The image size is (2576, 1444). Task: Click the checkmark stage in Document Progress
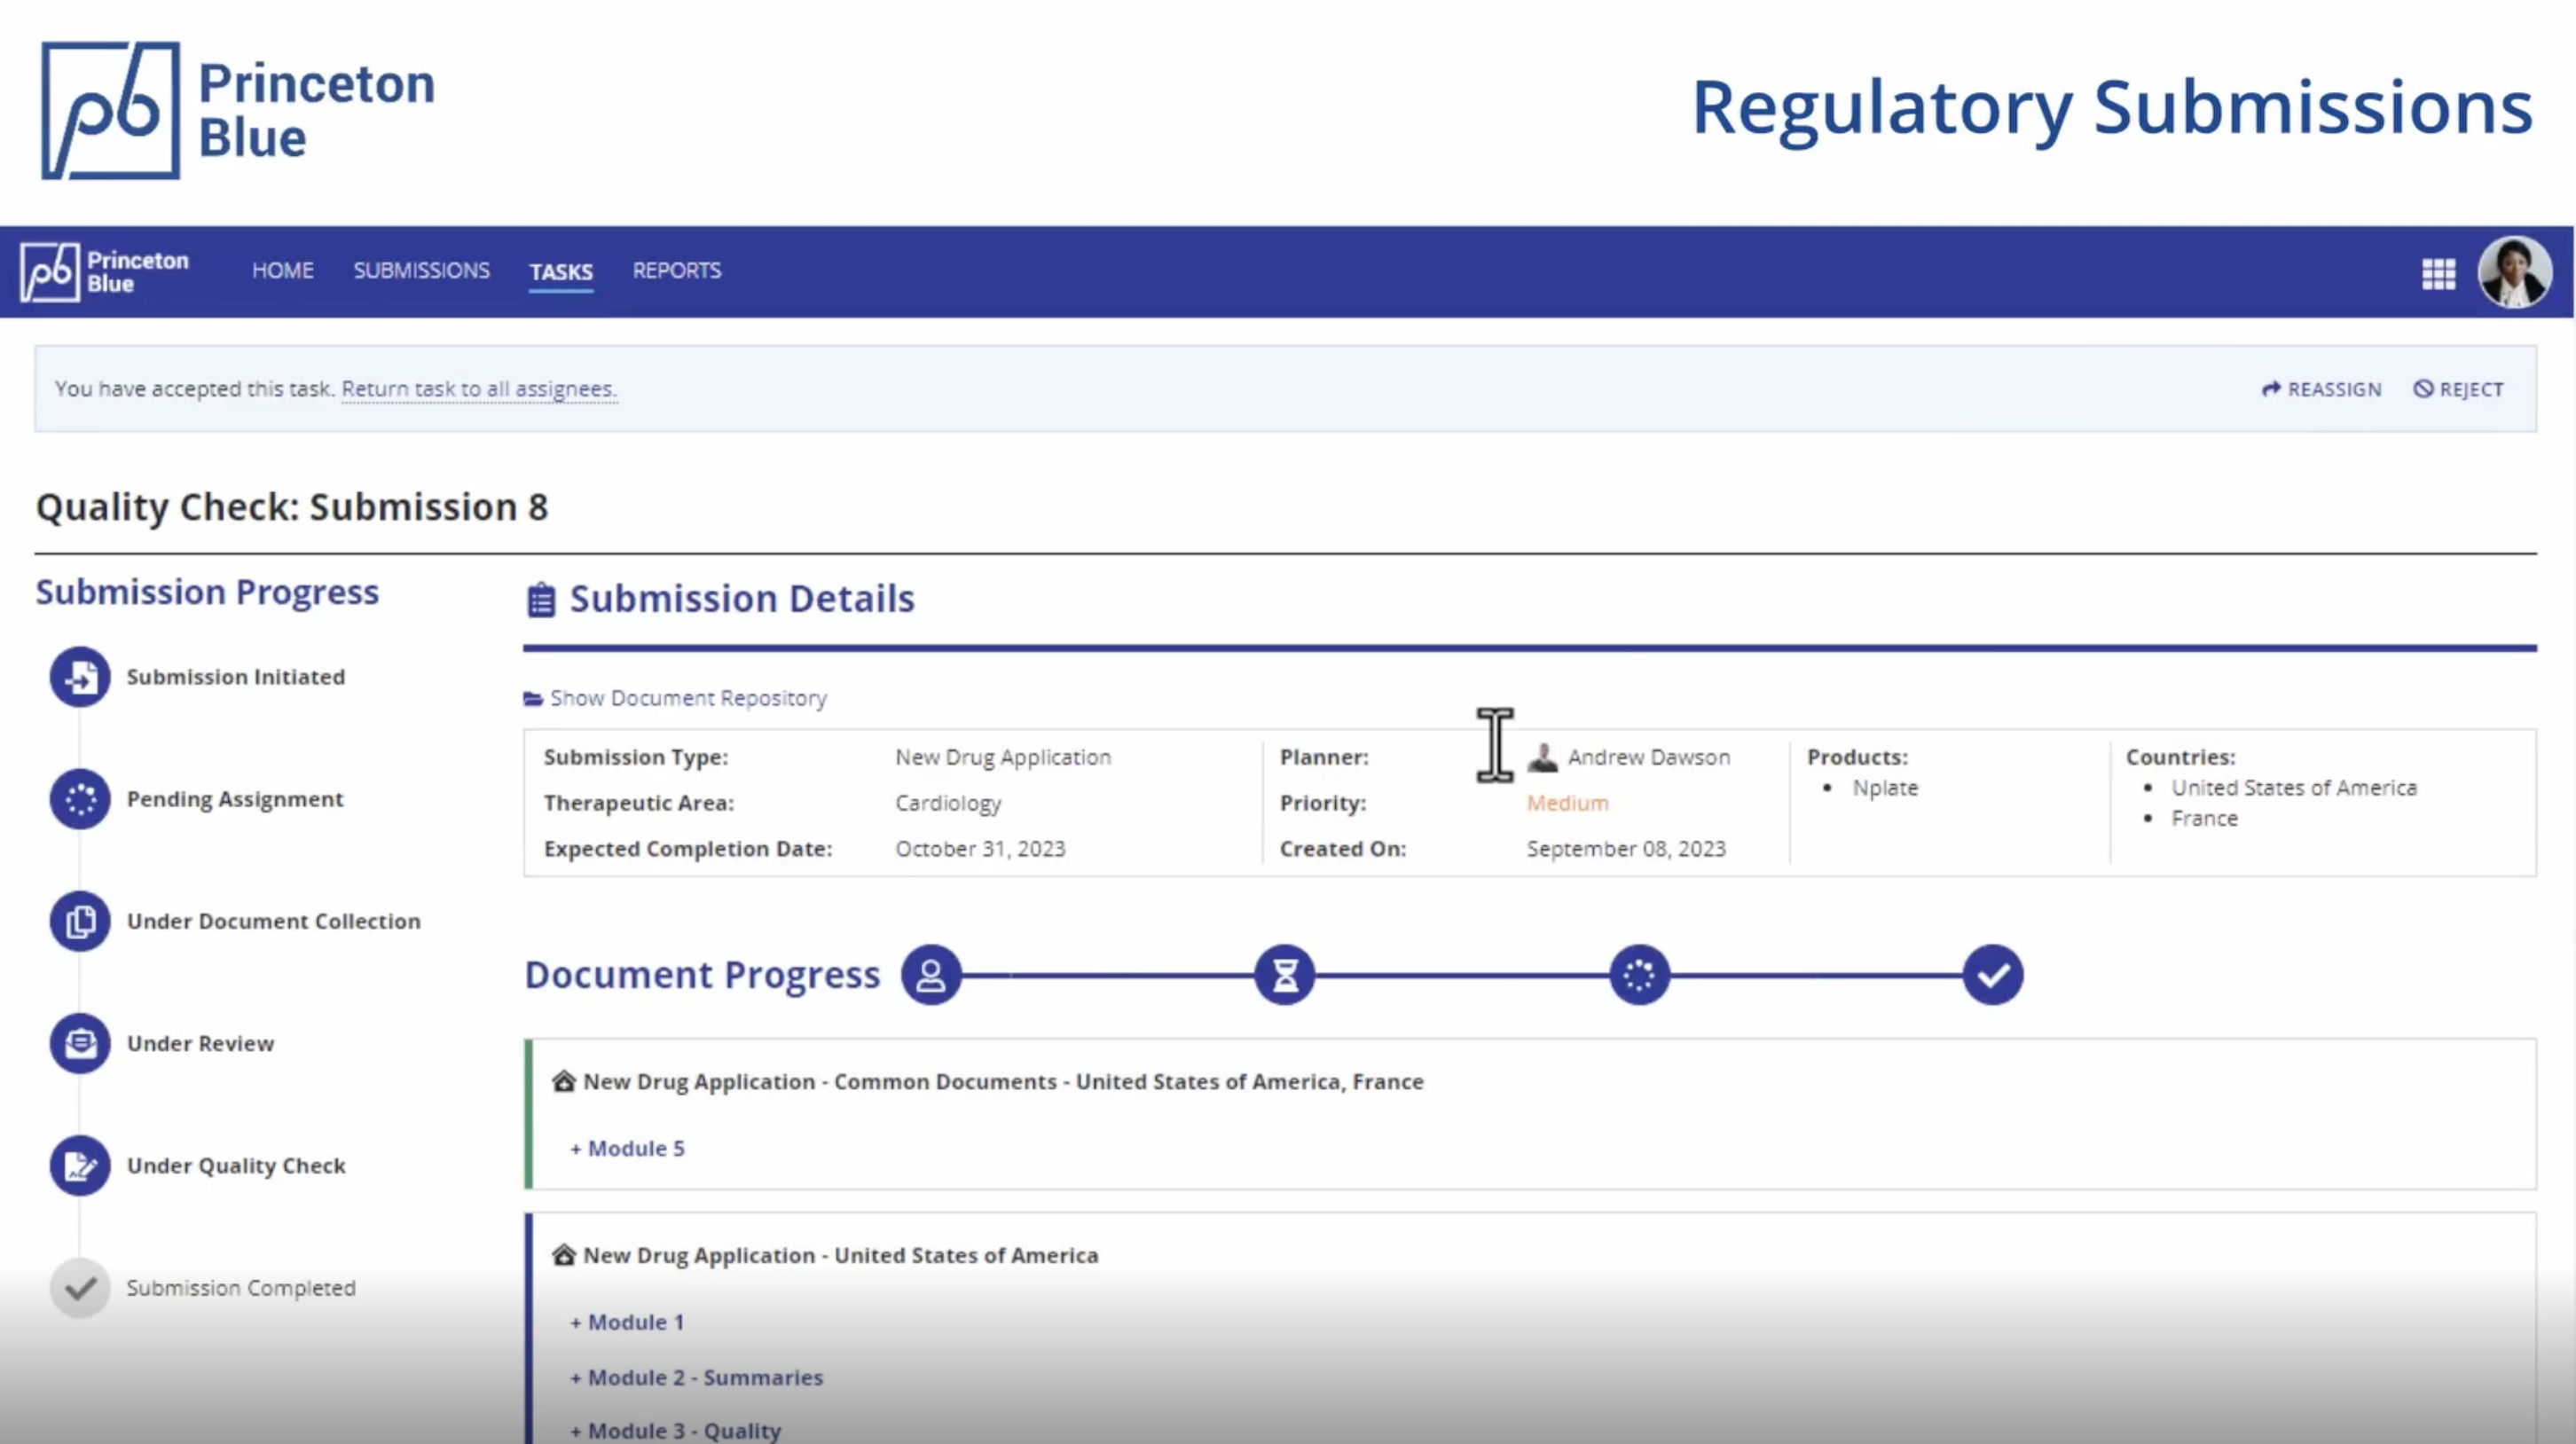click(1992, 975)
